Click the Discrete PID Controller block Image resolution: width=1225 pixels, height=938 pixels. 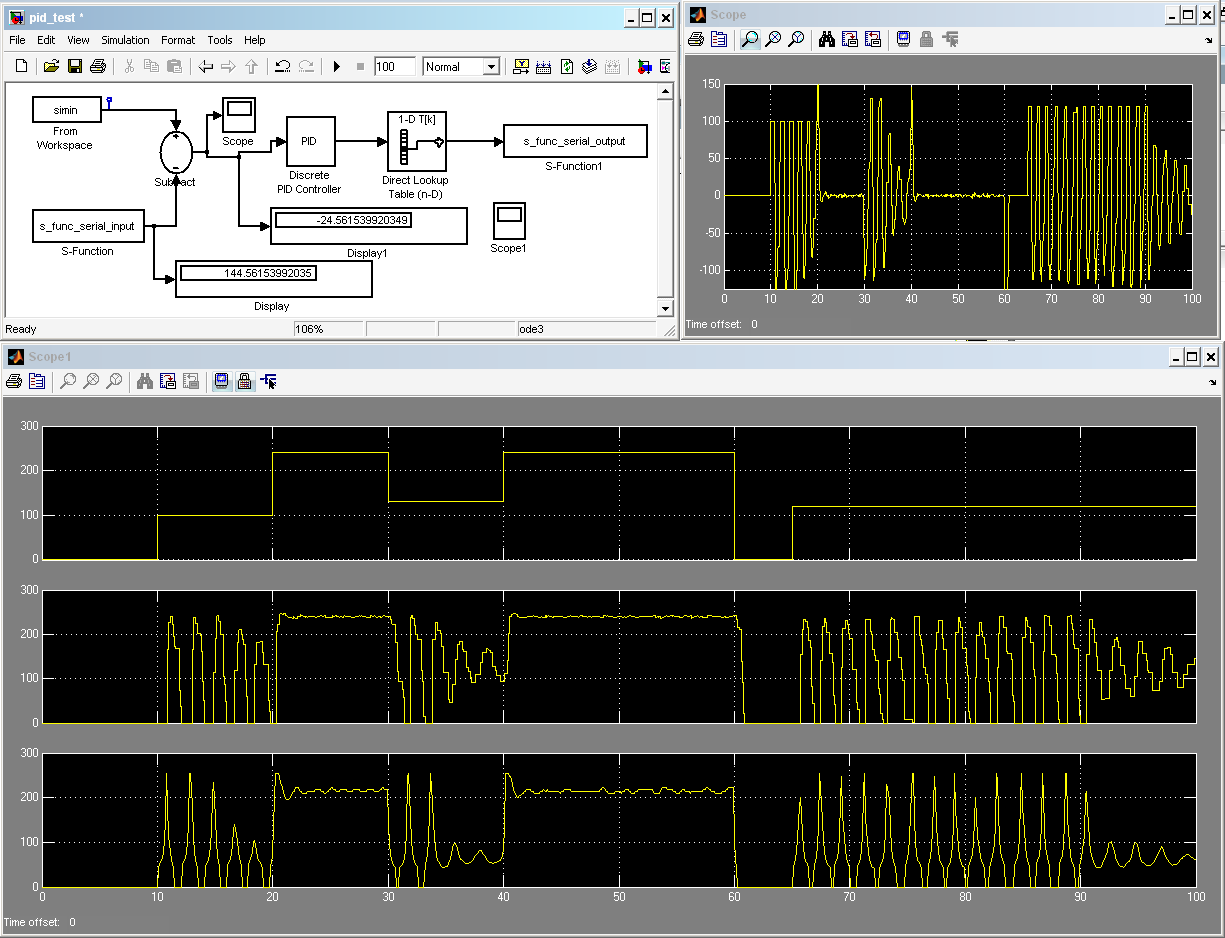[x=310, y=141]
